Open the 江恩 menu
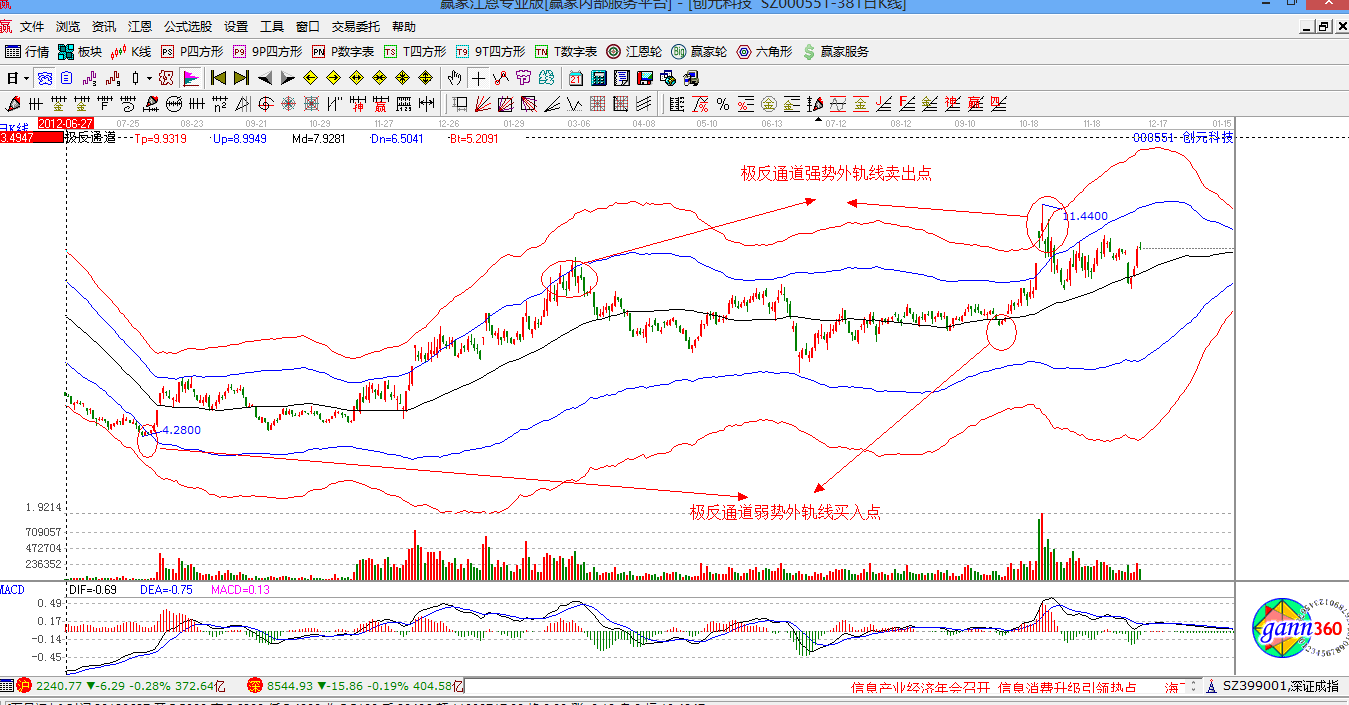Viewport: 1349px width, 705px height. click(x=140, y=27)
